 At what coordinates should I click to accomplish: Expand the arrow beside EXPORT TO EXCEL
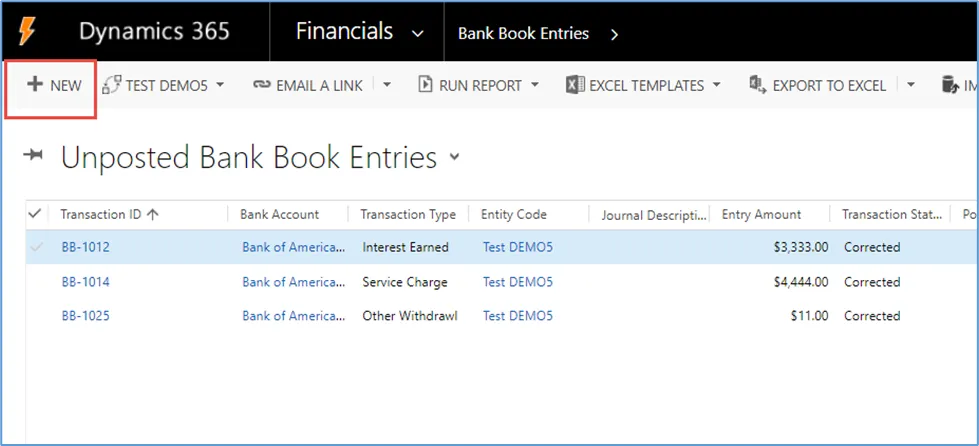(910, 85)
